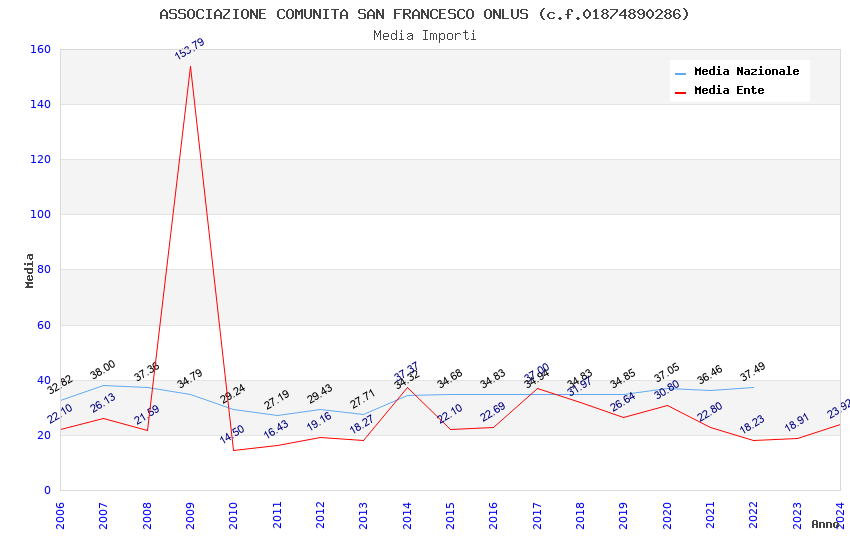Click the 160 value on the y-axis
The image size is (850, 550).
click(41, 50)
